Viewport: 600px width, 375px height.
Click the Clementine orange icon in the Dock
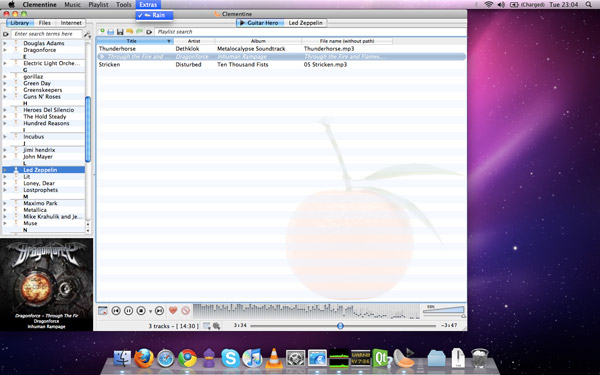[x=403, y=359]
